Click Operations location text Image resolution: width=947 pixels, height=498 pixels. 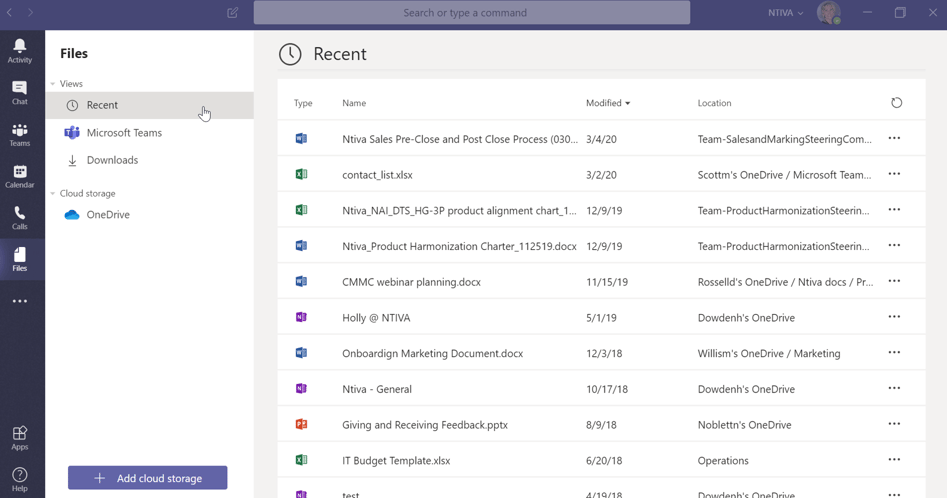(723, 461)
